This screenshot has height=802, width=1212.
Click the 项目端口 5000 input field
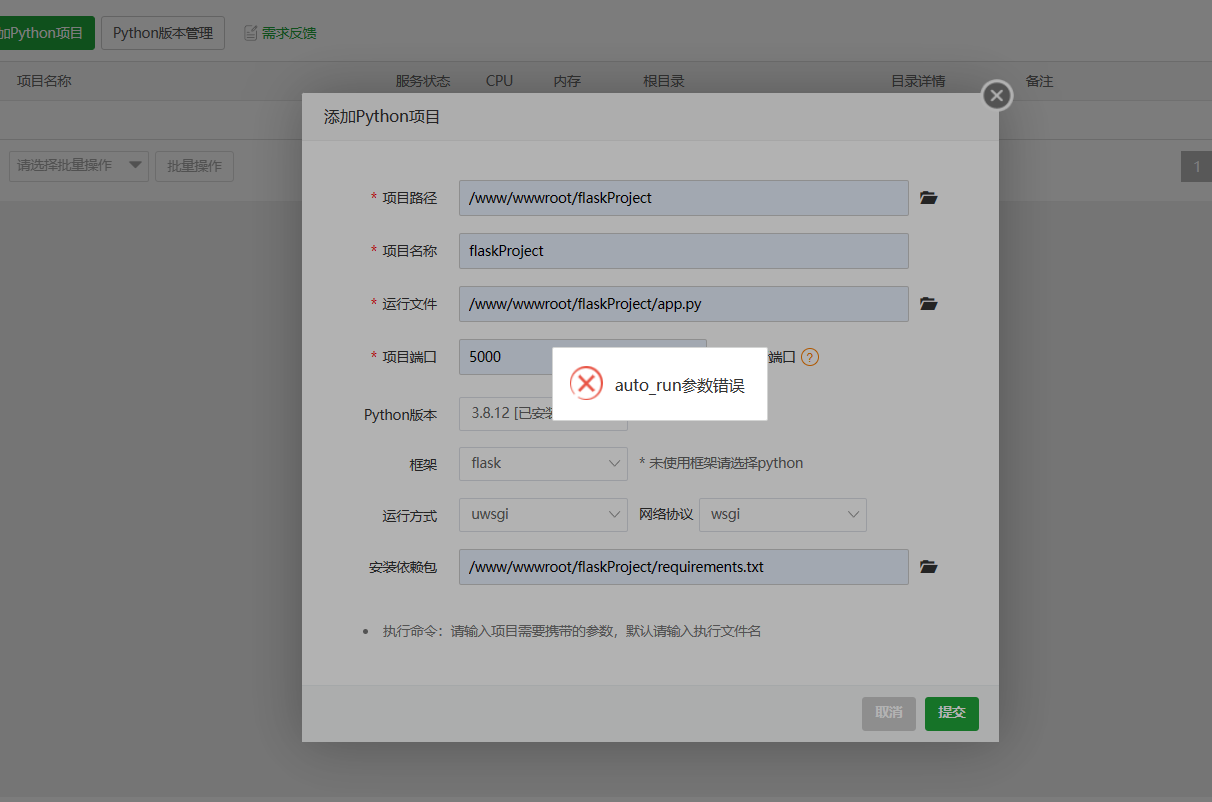[582, 357]
